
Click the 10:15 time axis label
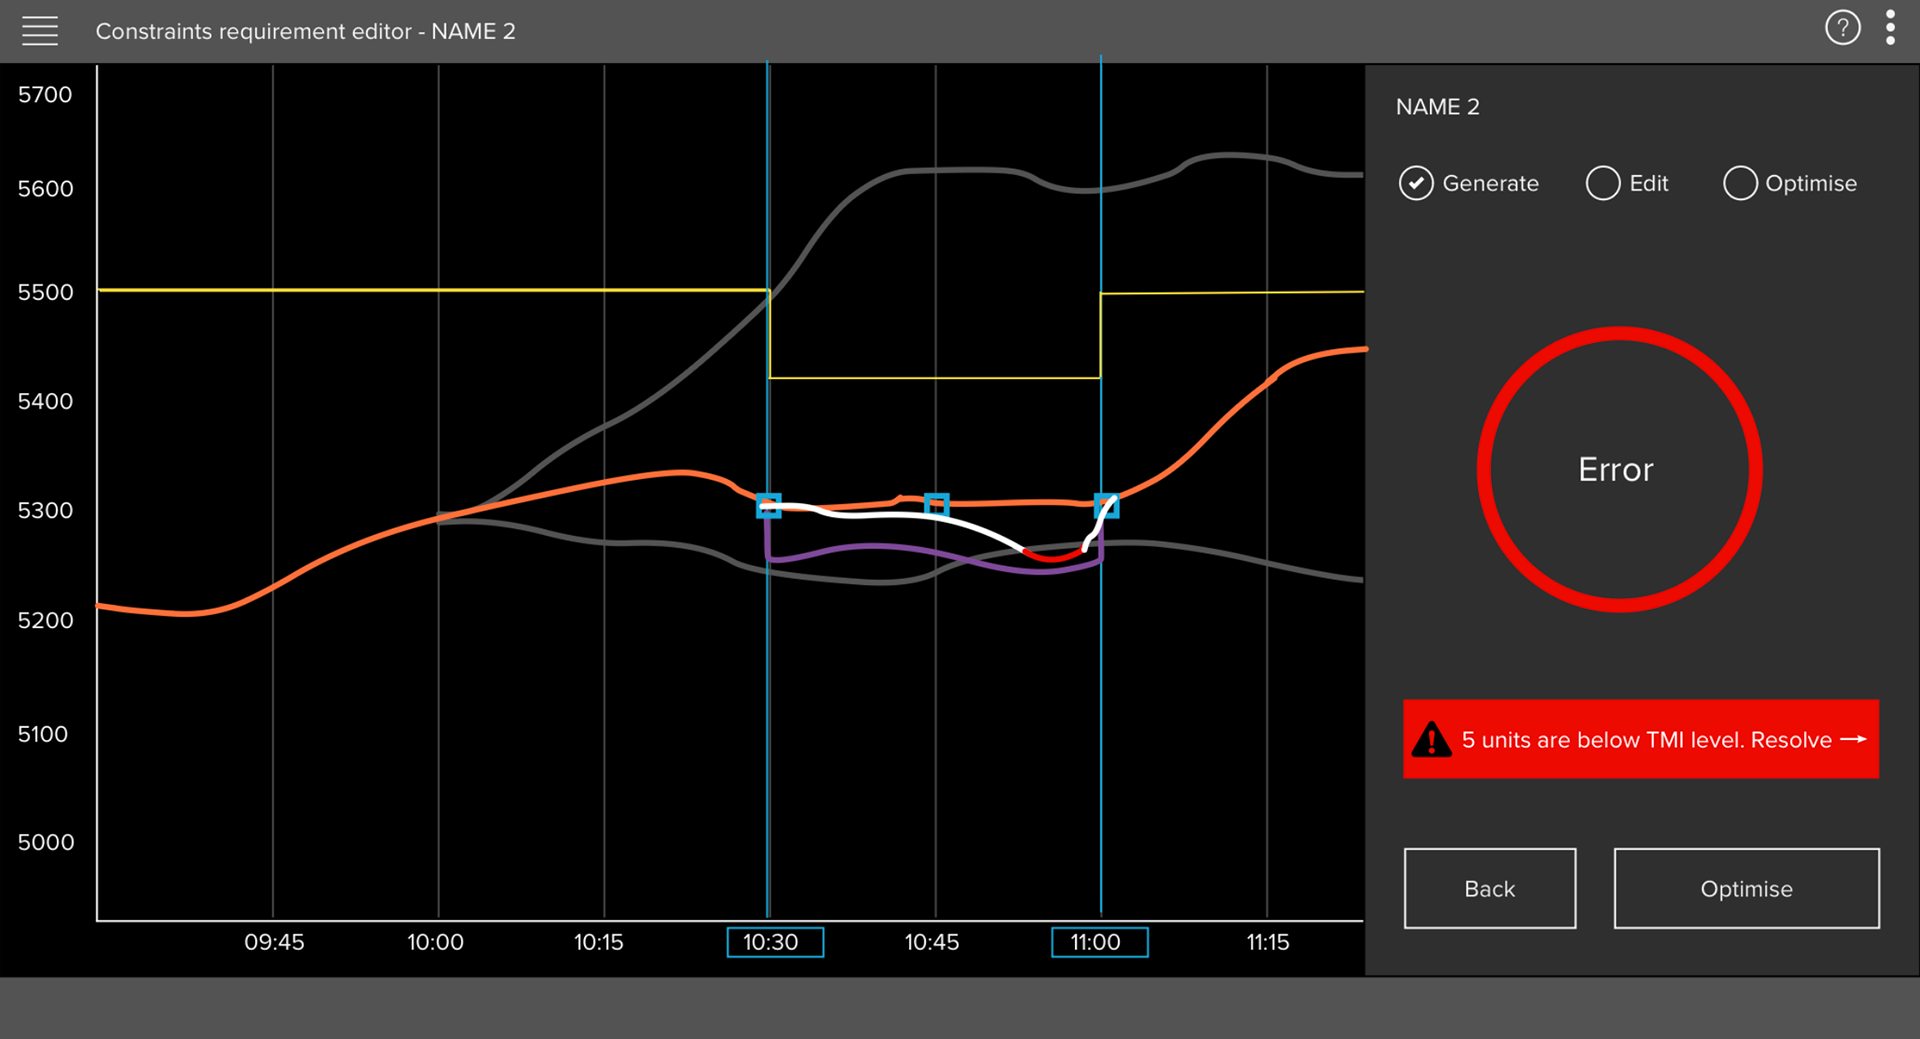[598, 942]
